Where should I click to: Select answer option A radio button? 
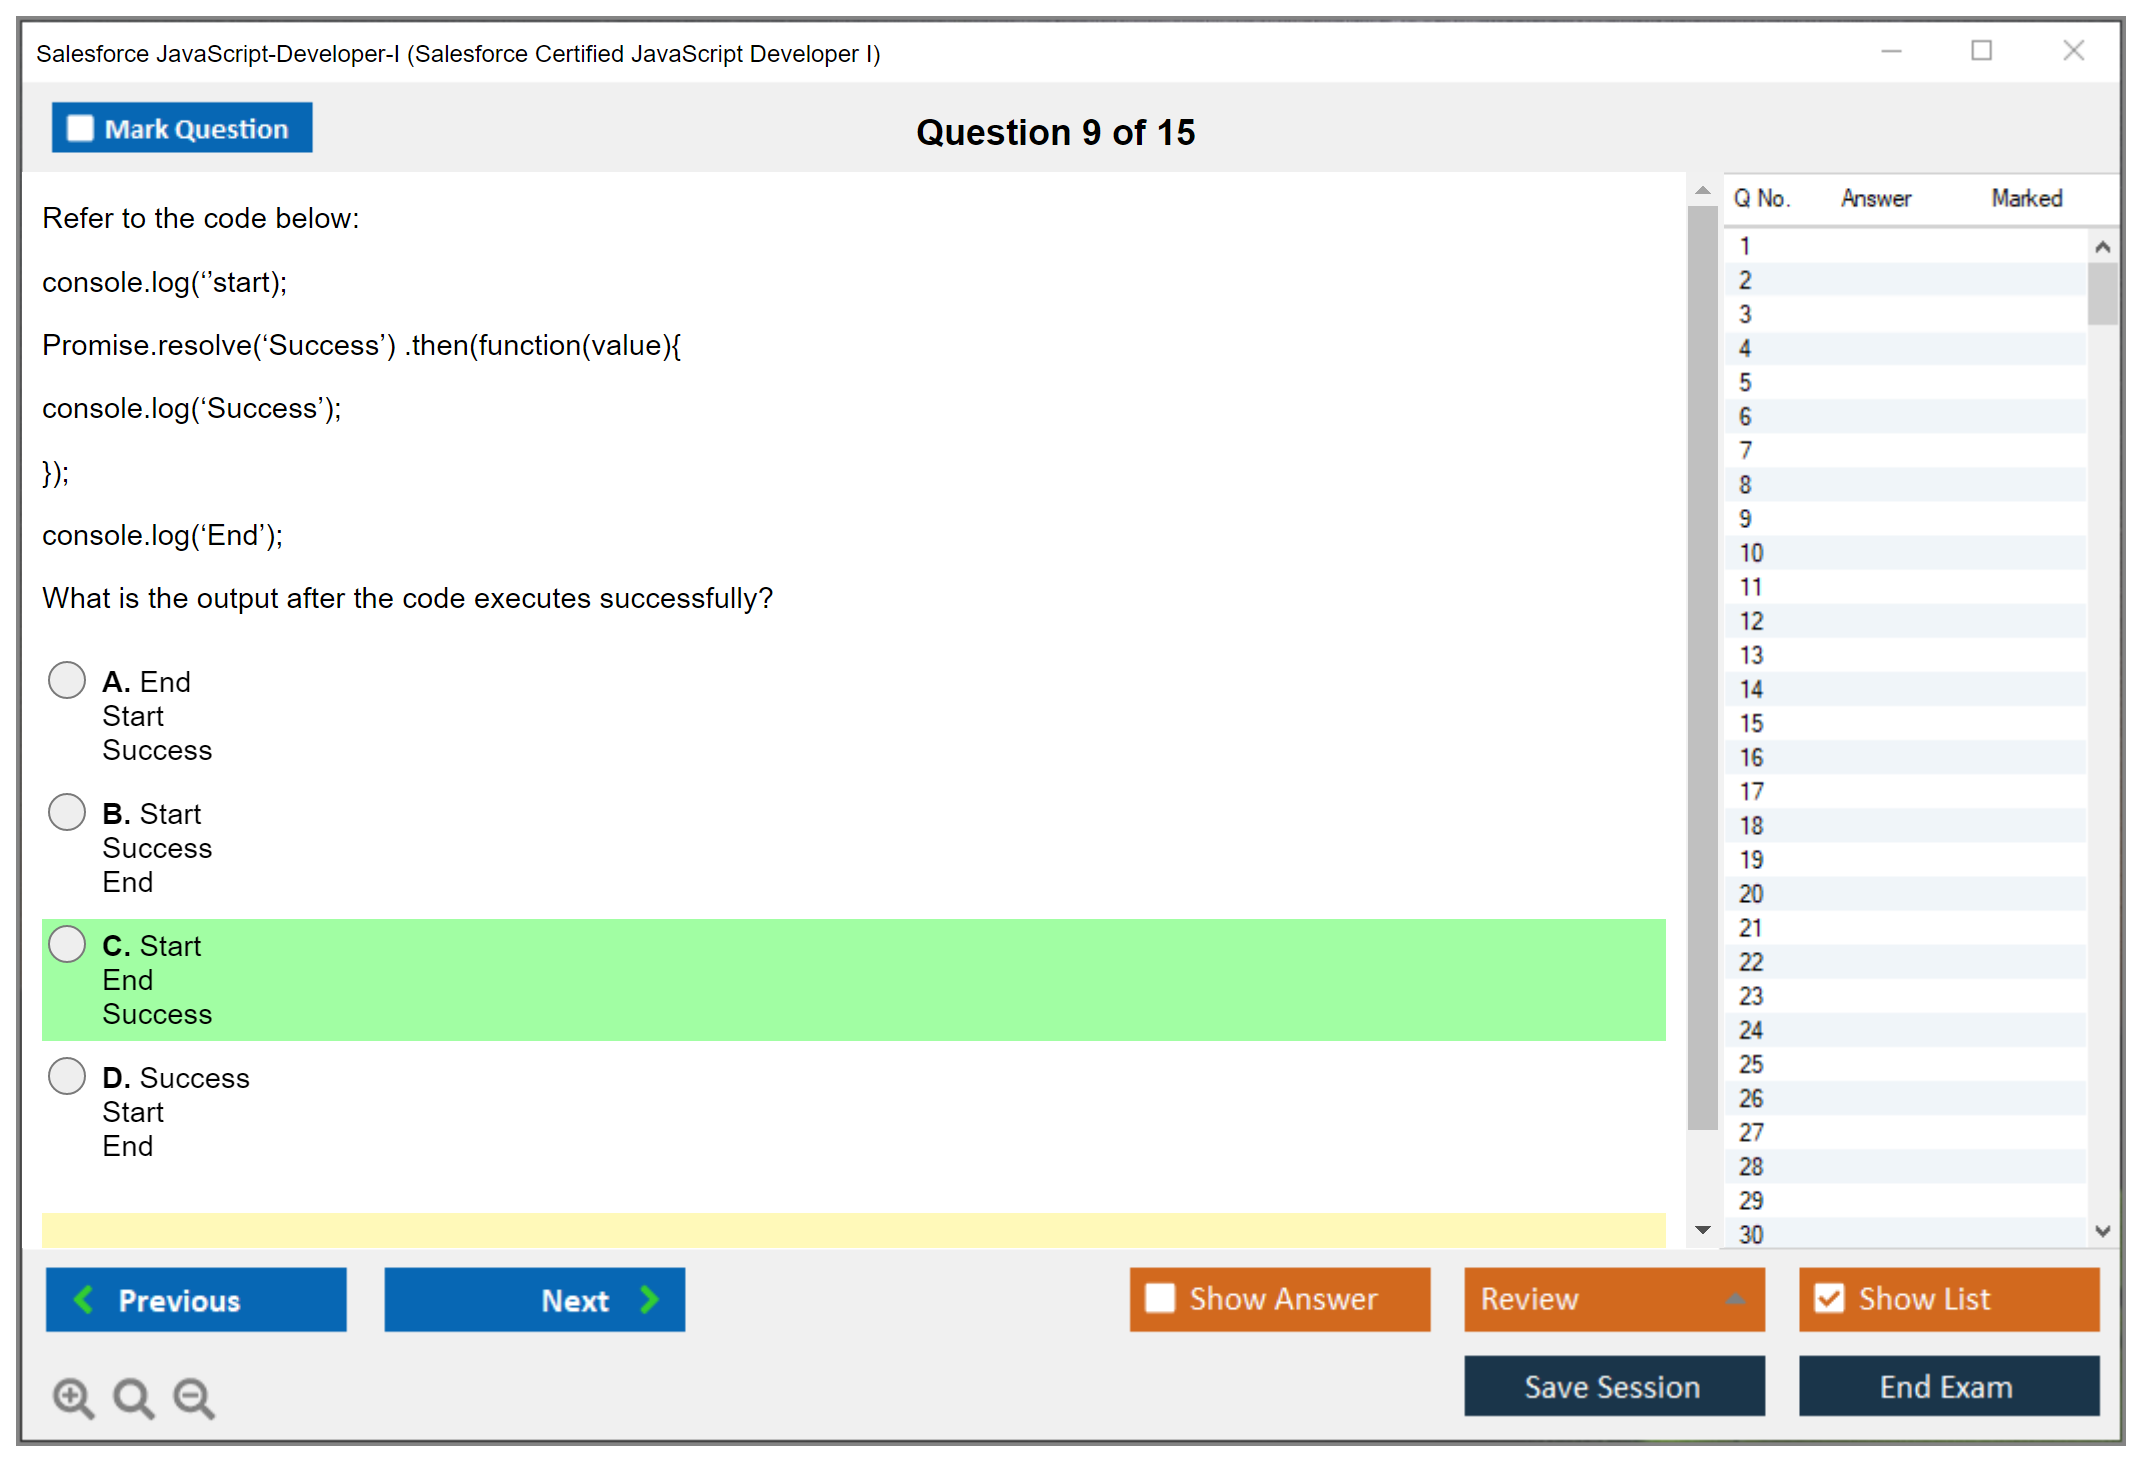[67, 680]
